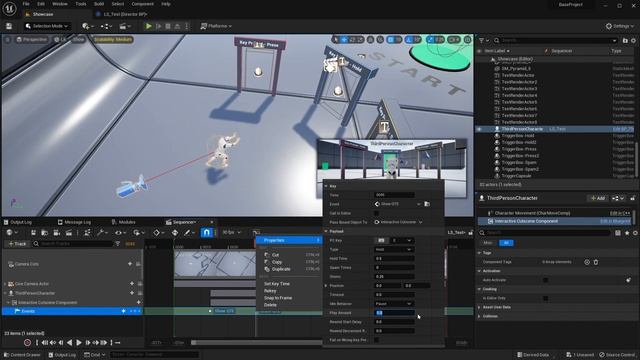Viewport: 640px width, 360px height.
Task: Add section on Events track plus icon
Action: pos(123,311)
